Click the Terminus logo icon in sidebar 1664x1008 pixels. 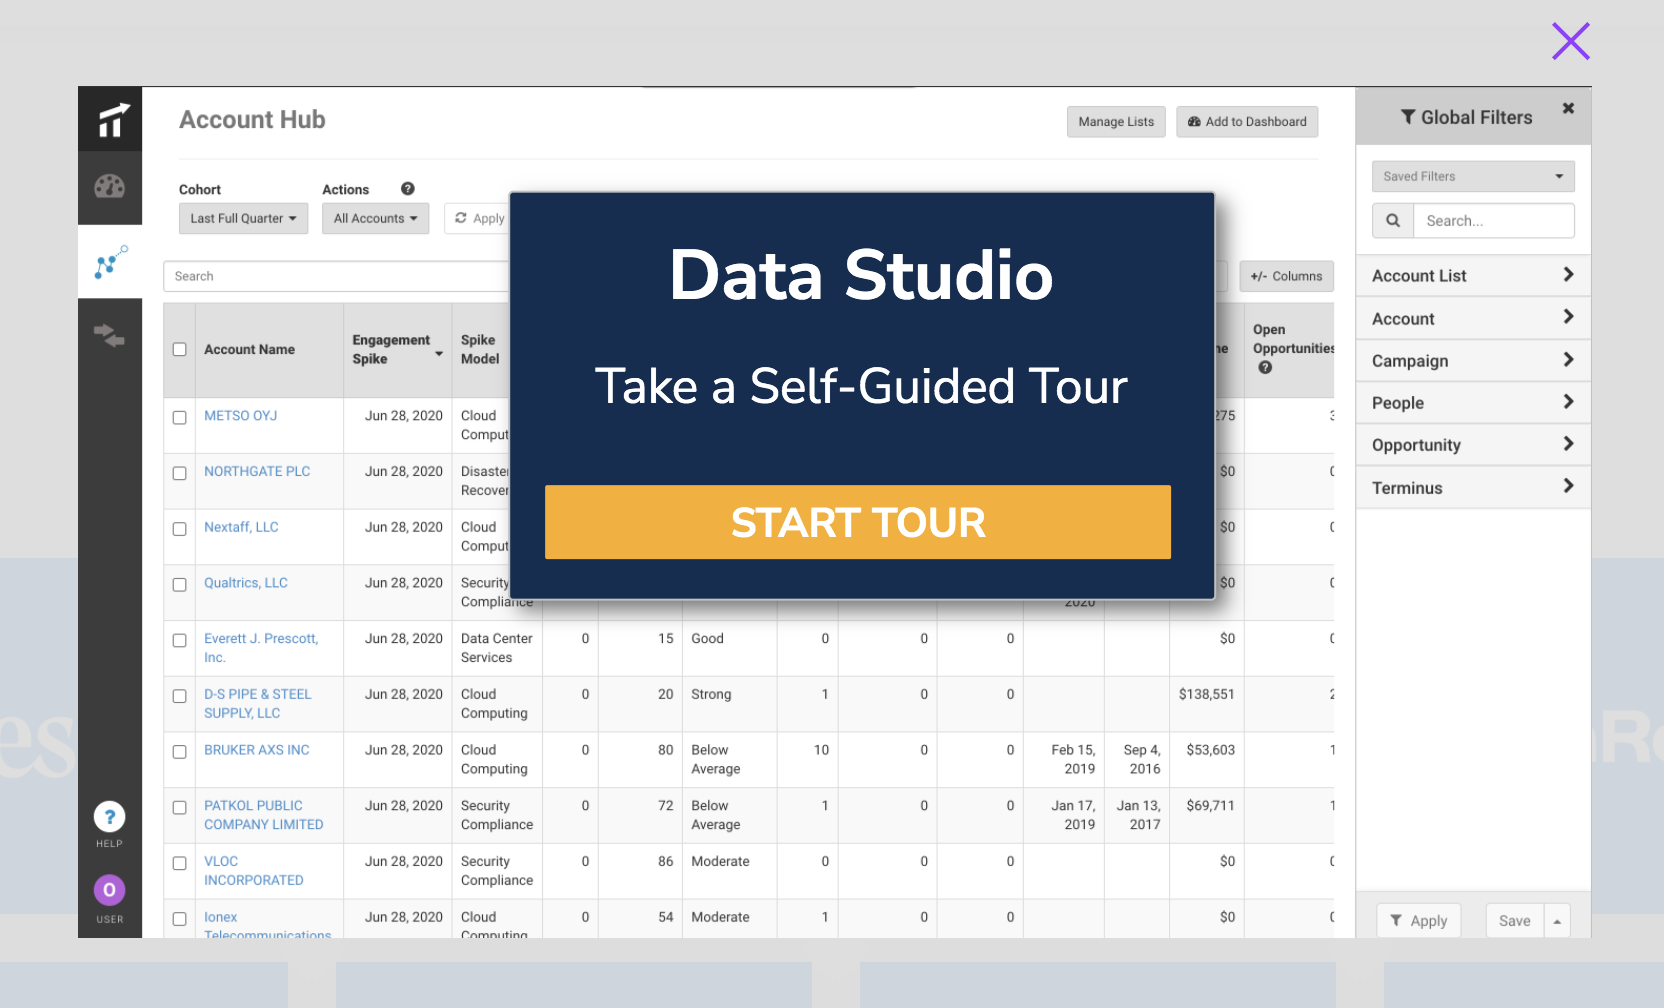[111, 120]
